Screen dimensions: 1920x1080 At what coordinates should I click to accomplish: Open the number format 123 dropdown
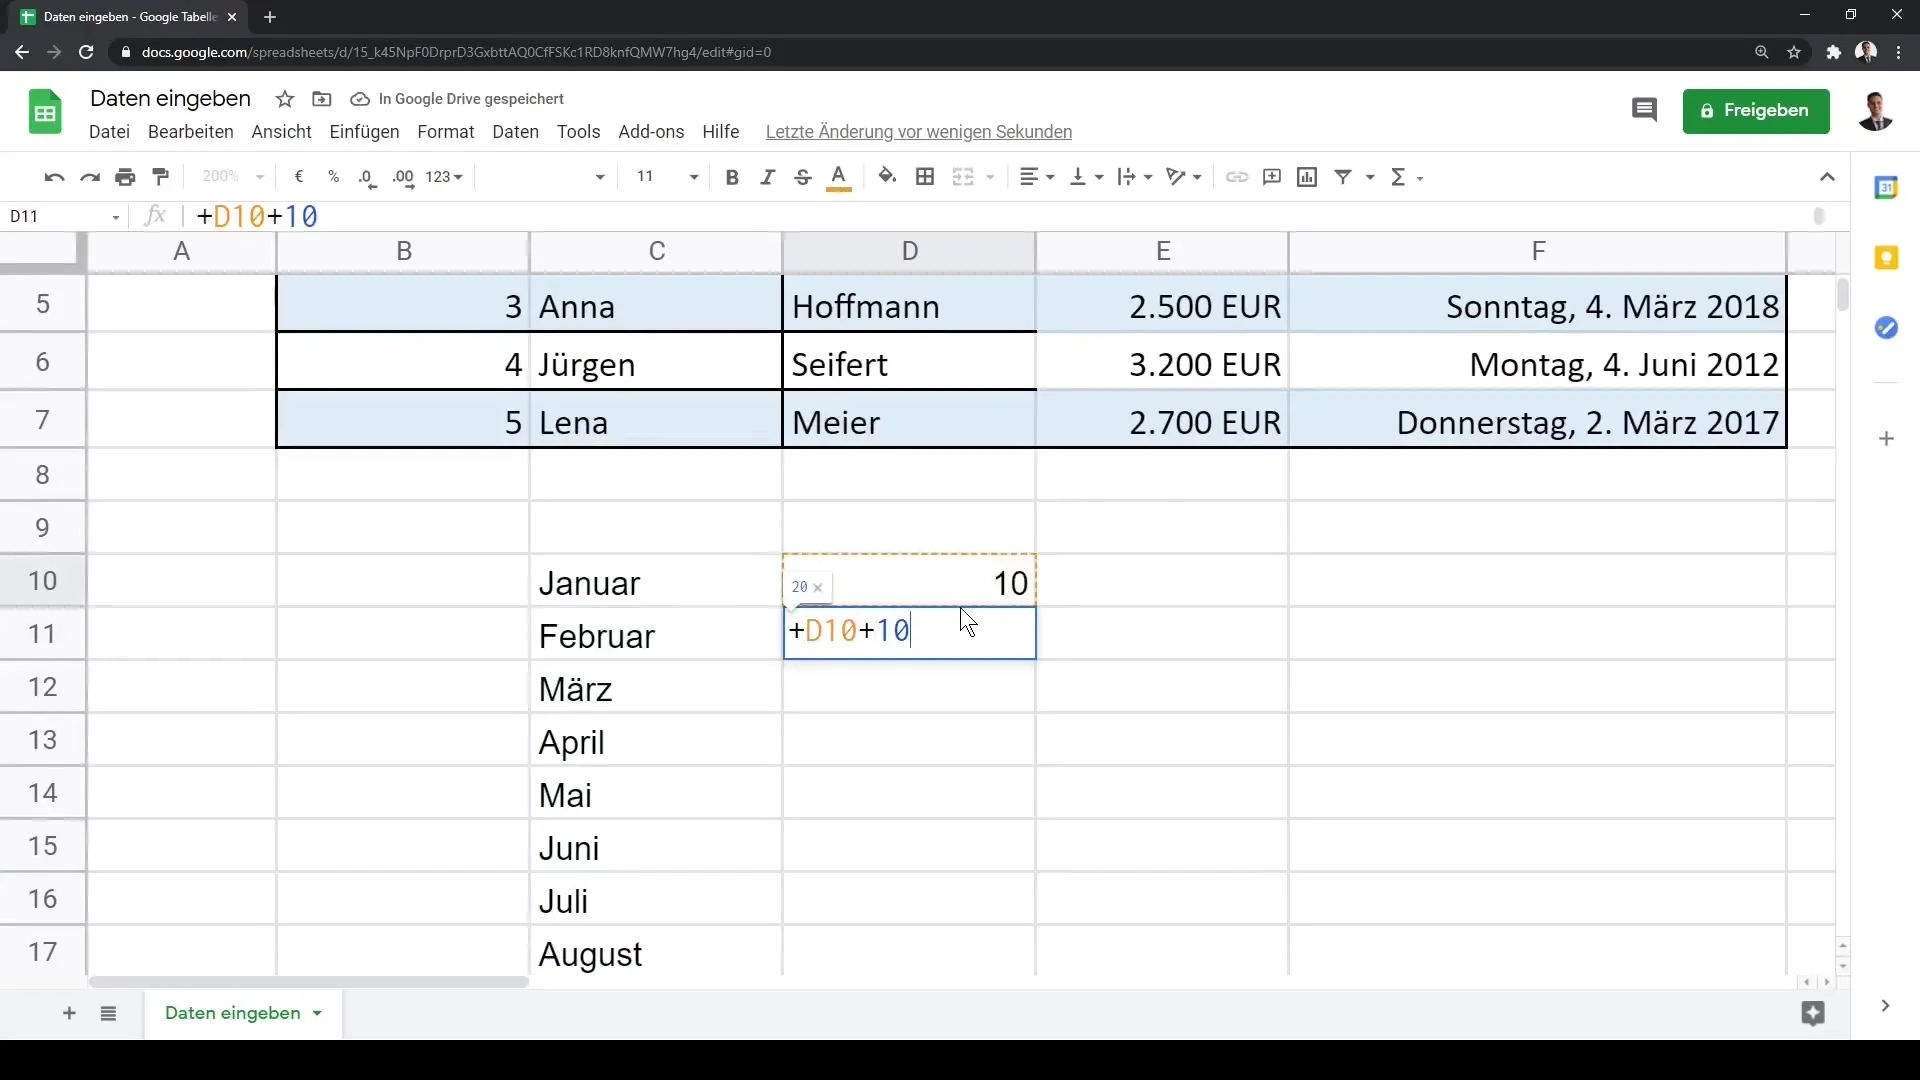pos(444,177)
